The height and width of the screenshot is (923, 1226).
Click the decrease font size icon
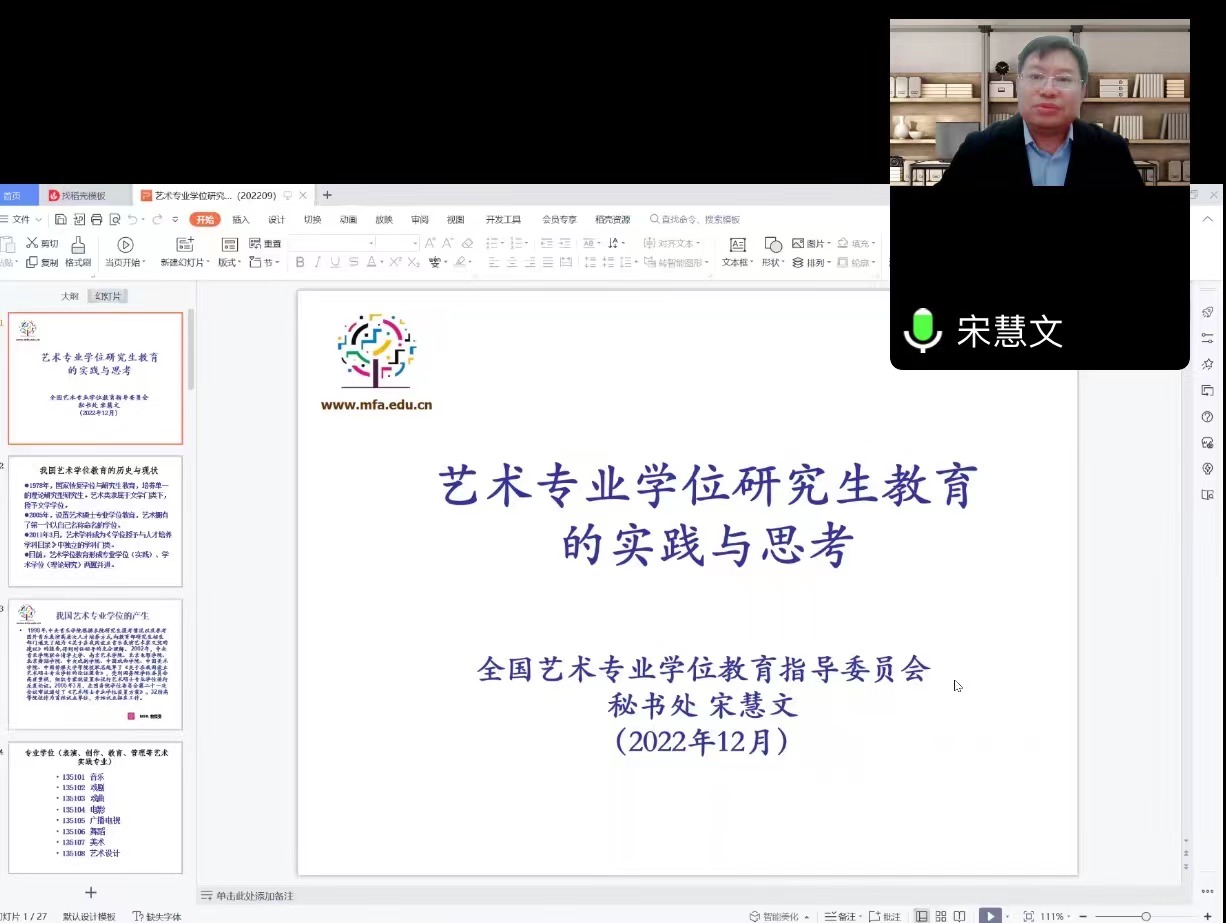coord(447,243)
